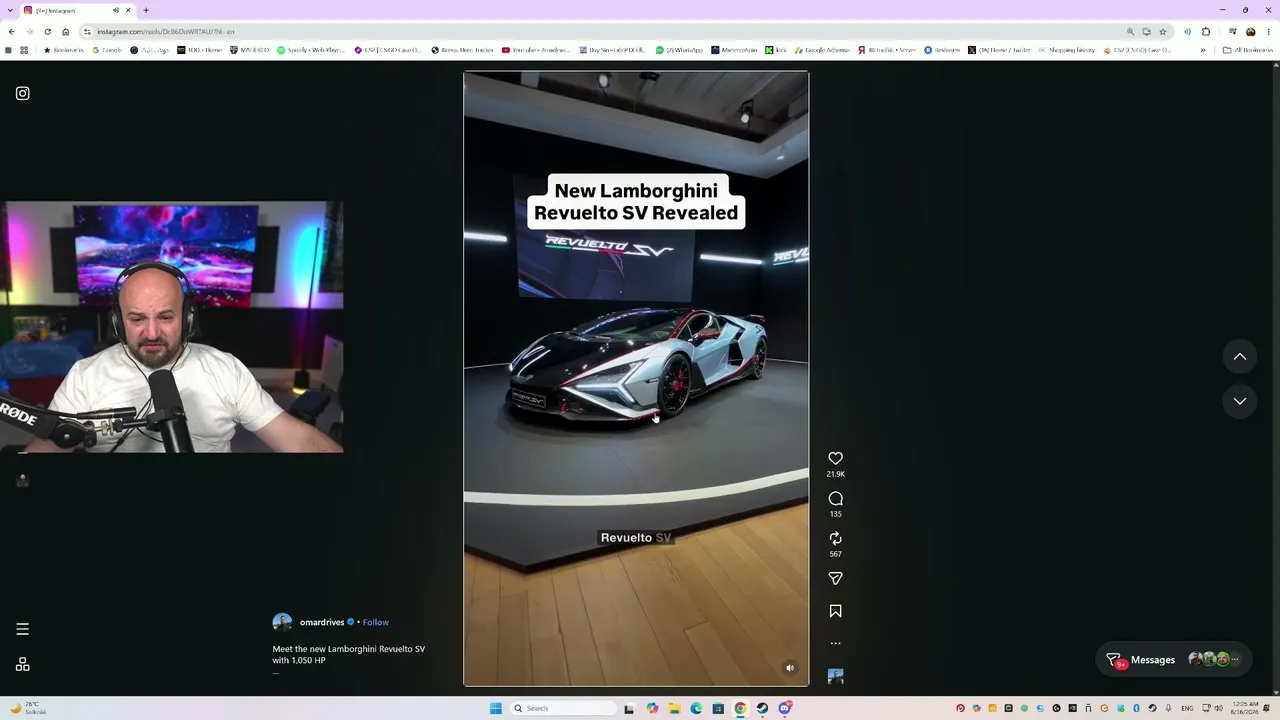Pause the reel by clicking the video
This screenshot has width=1280, height=720.
636,378
